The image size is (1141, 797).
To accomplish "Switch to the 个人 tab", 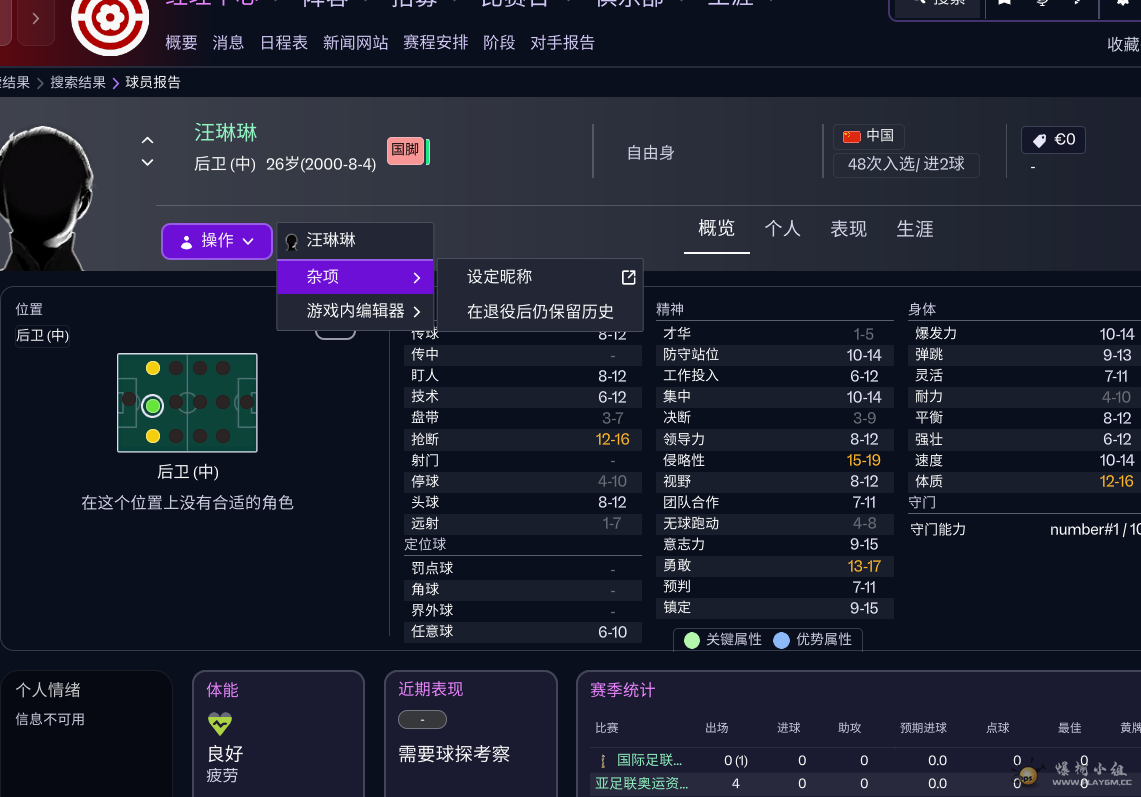I will pyautogui.click(x=783, y=229).
